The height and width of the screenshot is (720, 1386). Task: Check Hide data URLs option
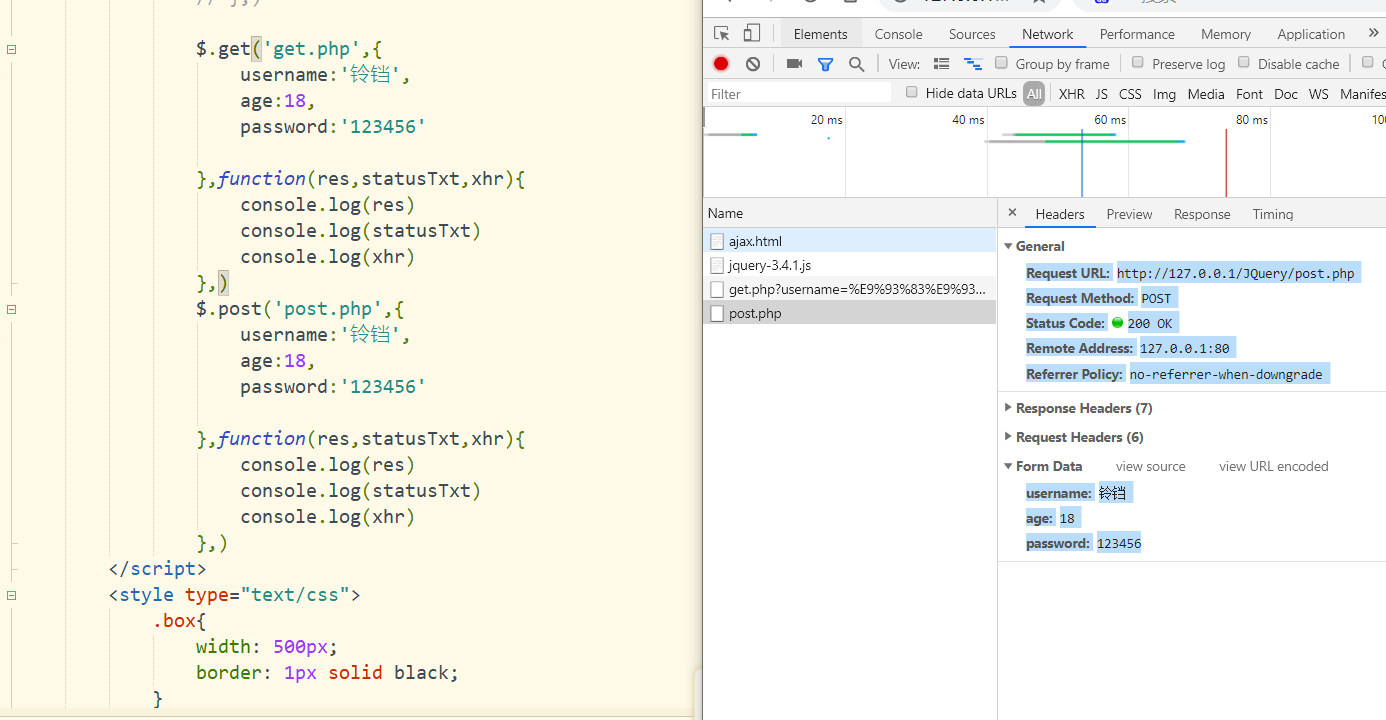[x=912, y=92]
